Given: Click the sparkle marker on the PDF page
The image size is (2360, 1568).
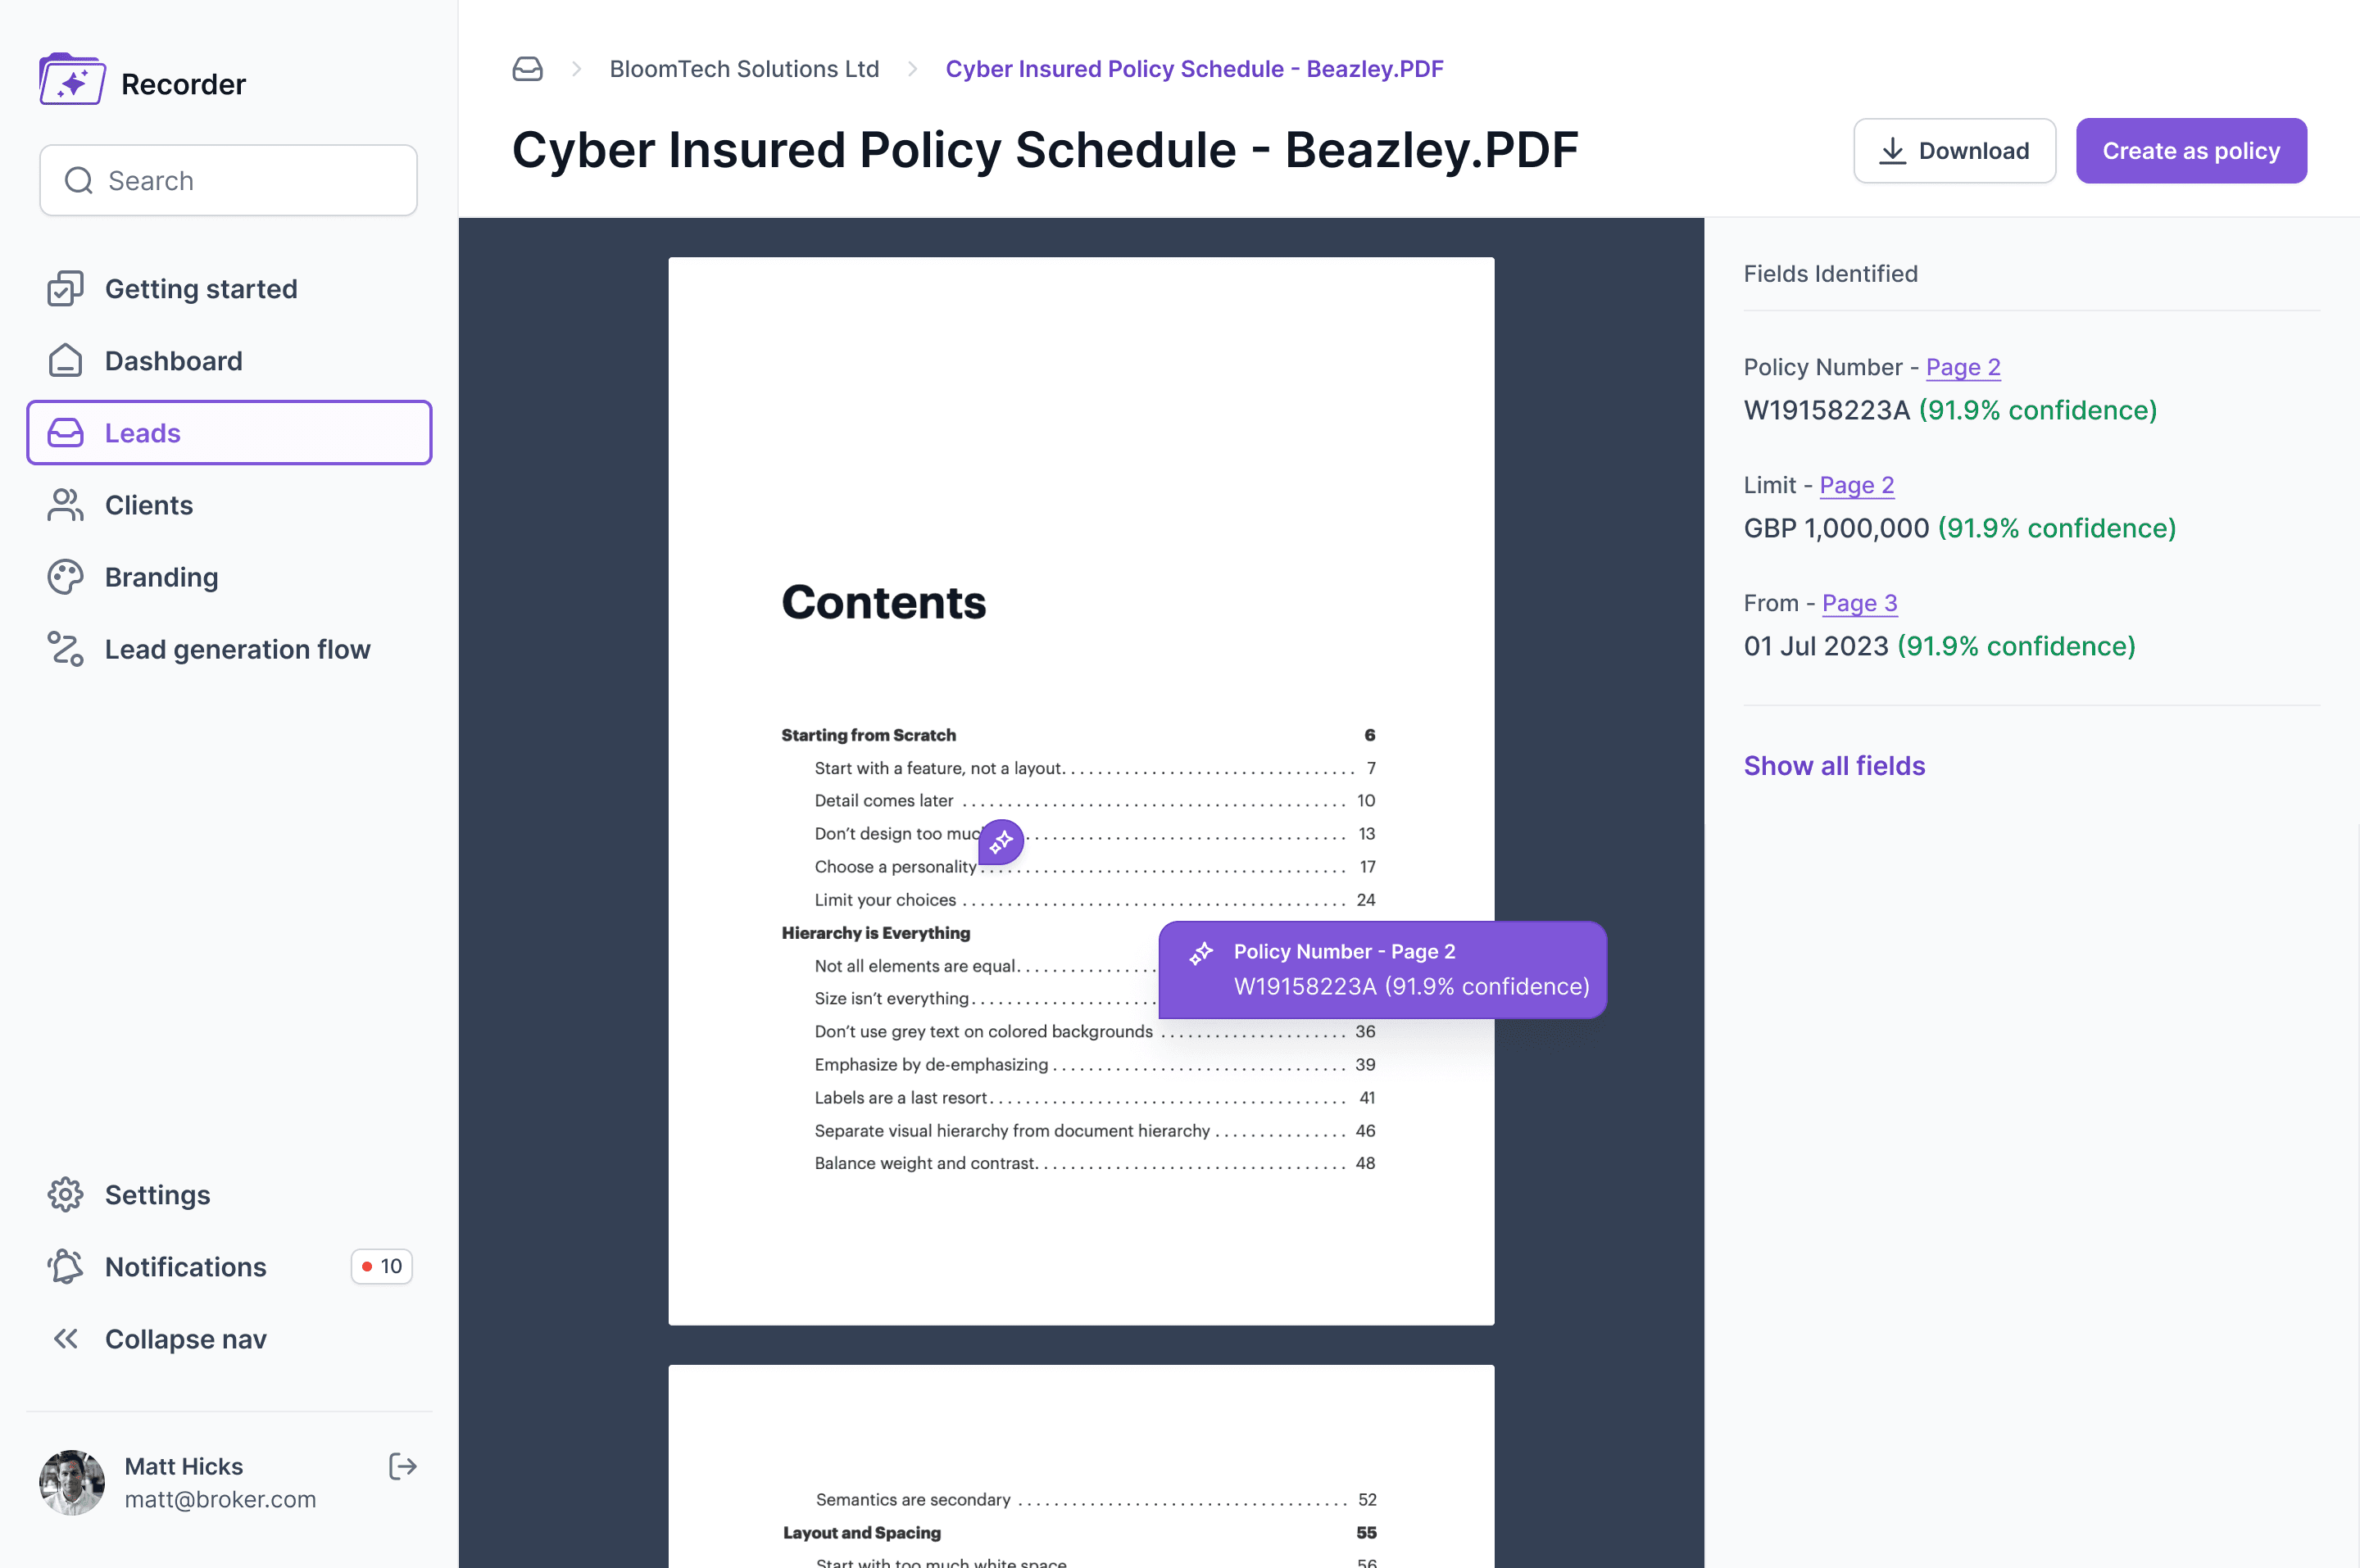Looking at the screenshot, I should tap(1001, 842).
